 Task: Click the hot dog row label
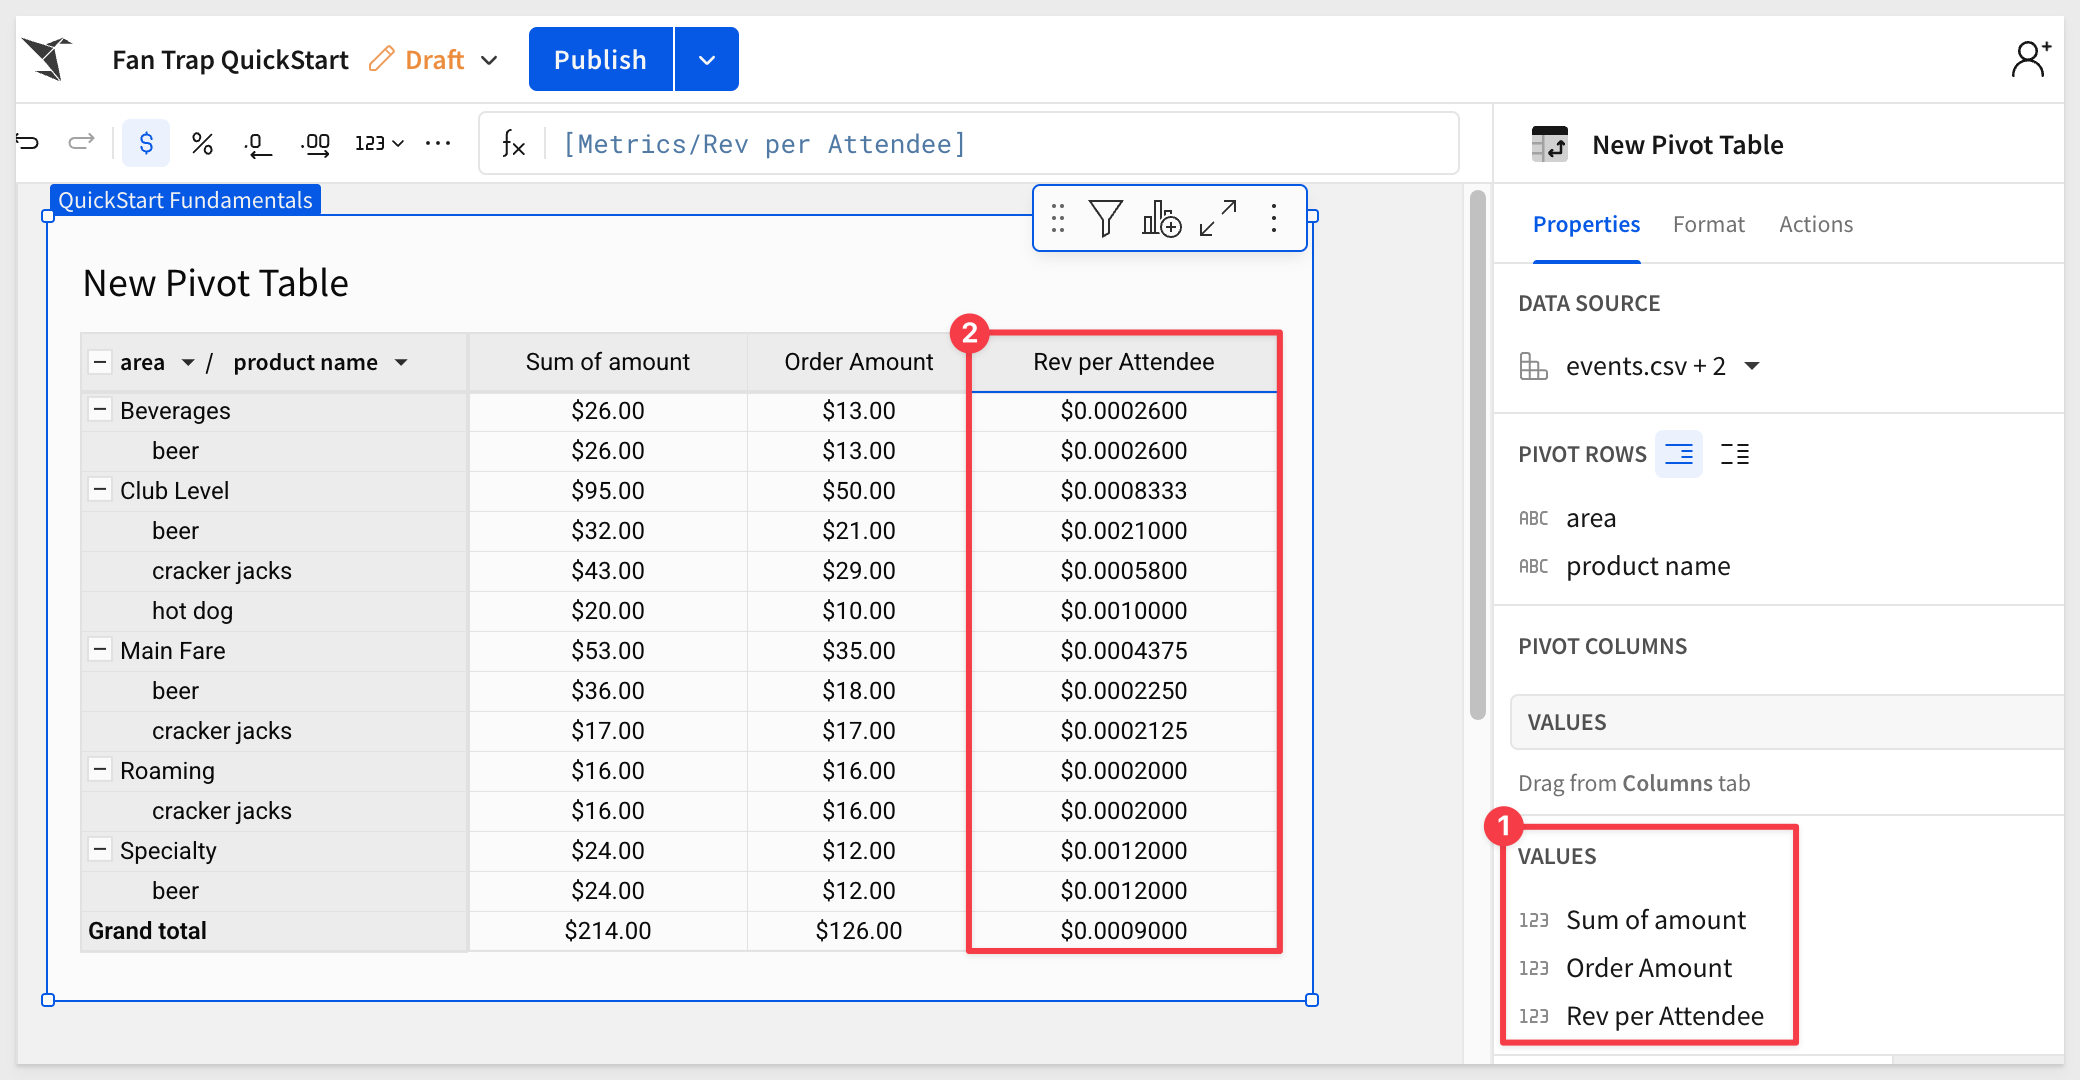192,610
